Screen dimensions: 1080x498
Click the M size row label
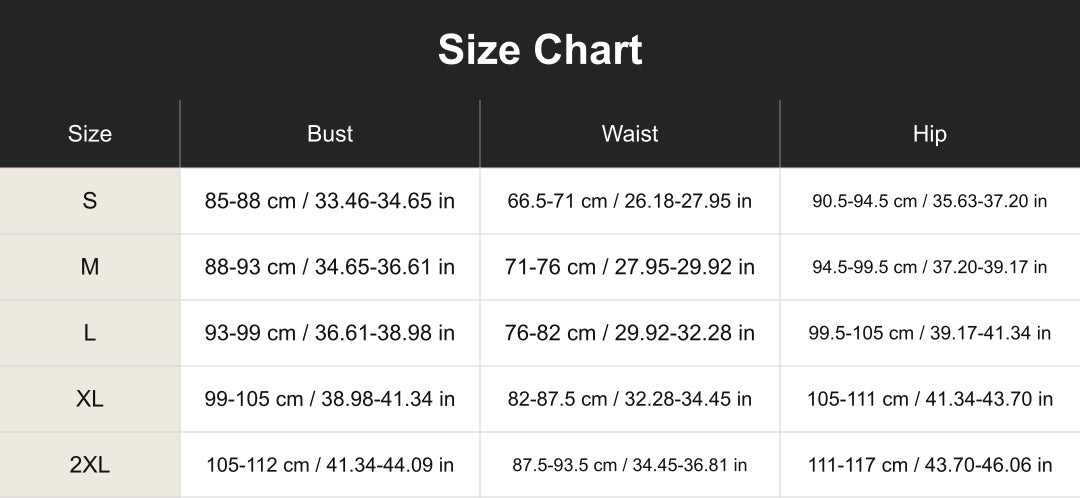90,267
